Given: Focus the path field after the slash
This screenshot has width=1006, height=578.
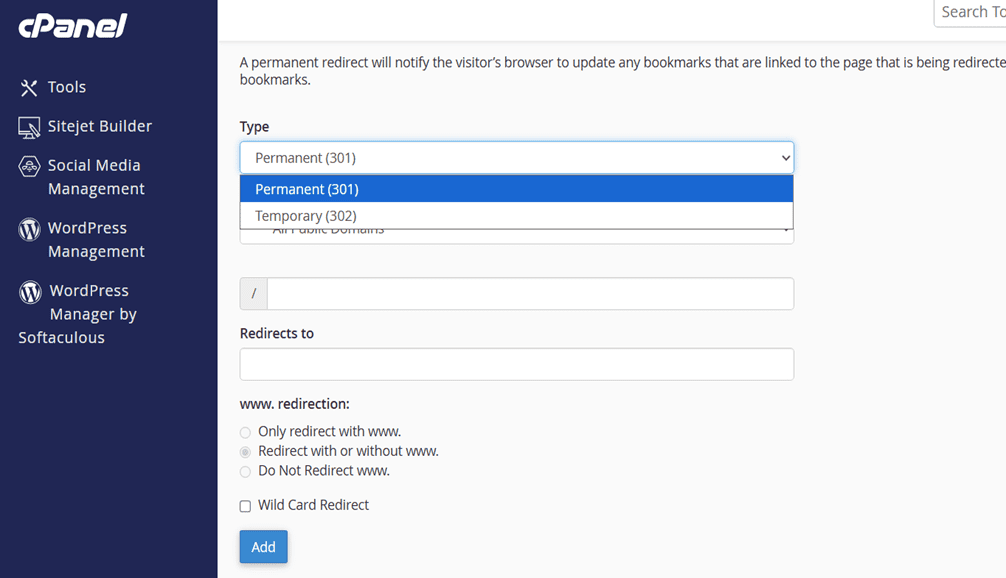Looking at the screenshot, I should coord(530,294).
